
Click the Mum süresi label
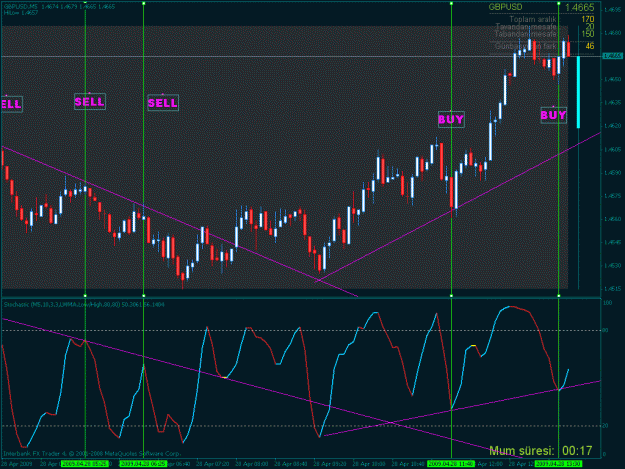(x=522, y=451)
